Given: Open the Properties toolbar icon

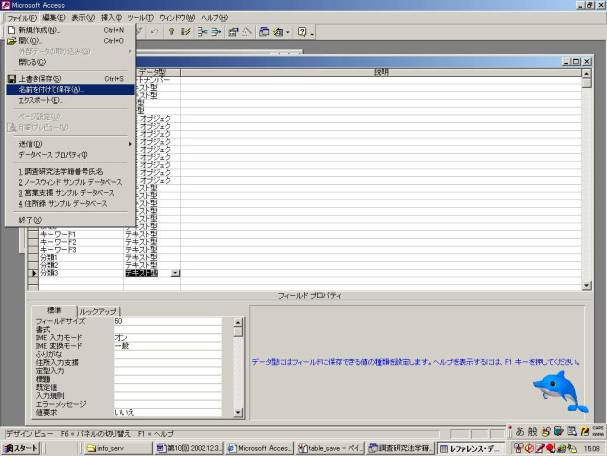Looking at the screenshot, I should 233,32.
